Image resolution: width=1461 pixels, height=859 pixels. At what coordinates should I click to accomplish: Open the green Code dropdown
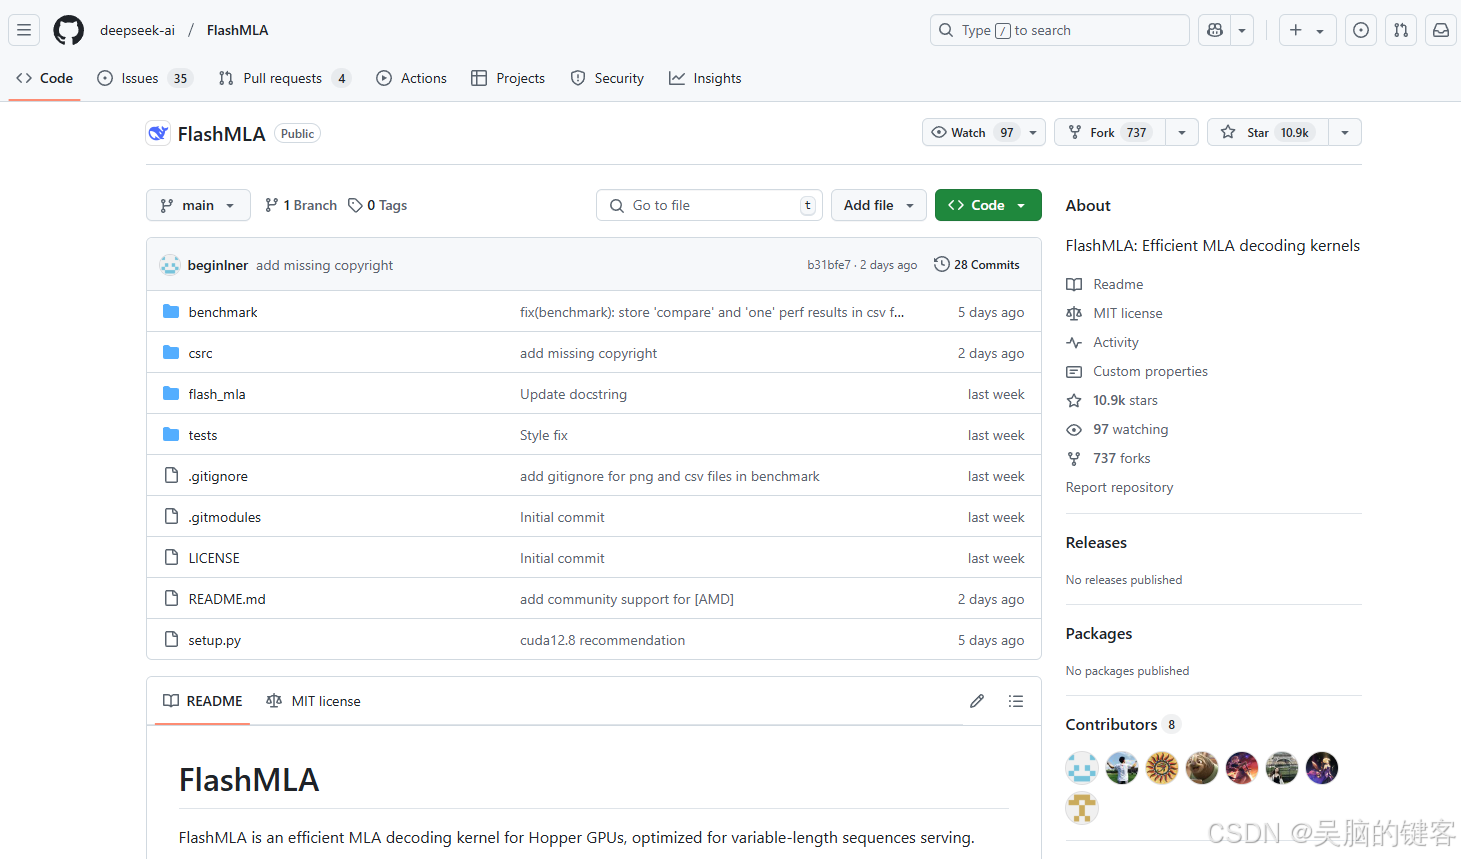[x=988, y=205]
